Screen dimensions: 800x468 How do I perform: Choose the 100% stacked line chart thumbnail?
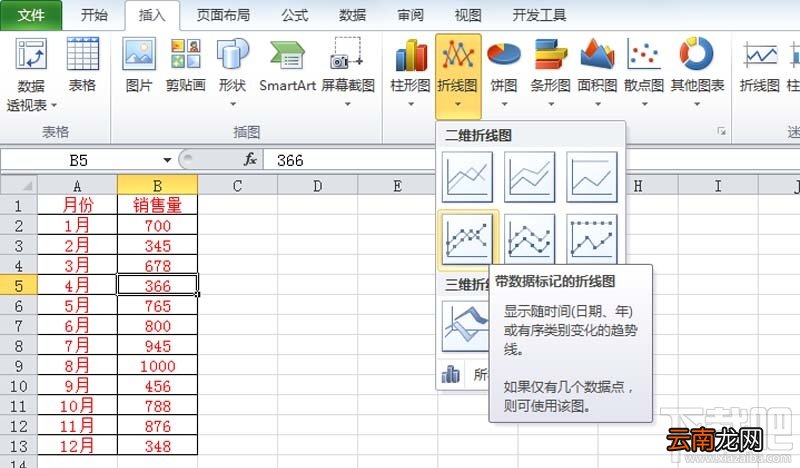point(592,177)
